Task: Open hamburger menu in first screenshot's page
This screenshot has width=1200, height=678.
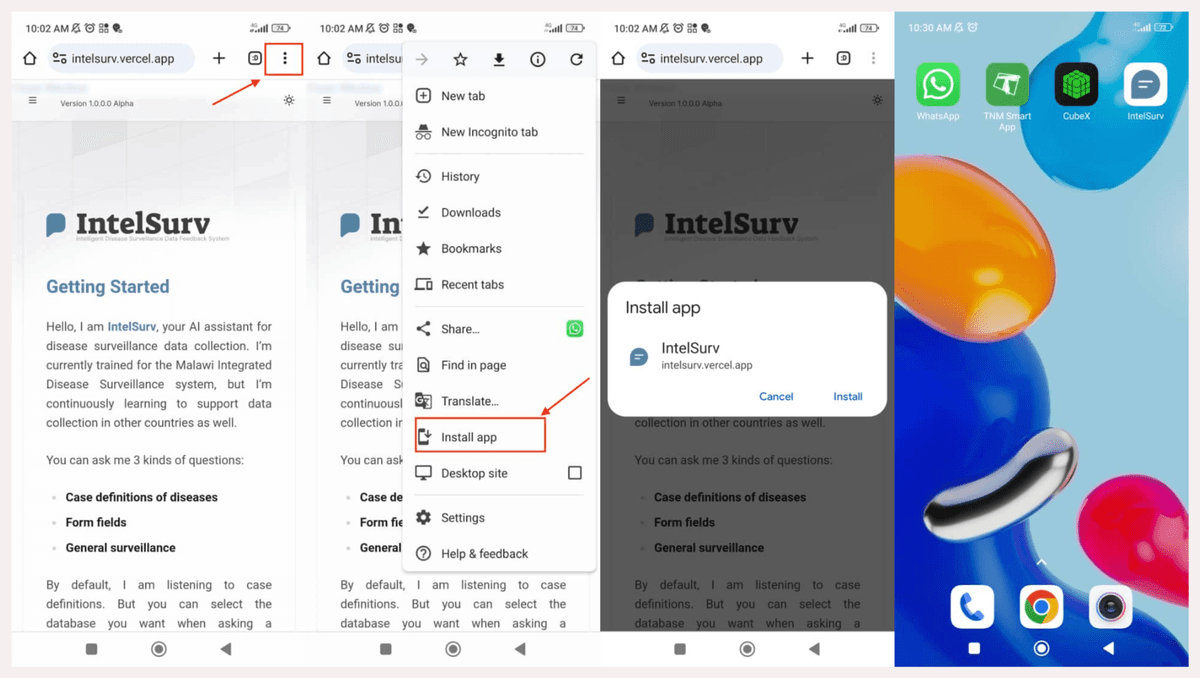Action: pyautogui.click(x=33, y=101)
